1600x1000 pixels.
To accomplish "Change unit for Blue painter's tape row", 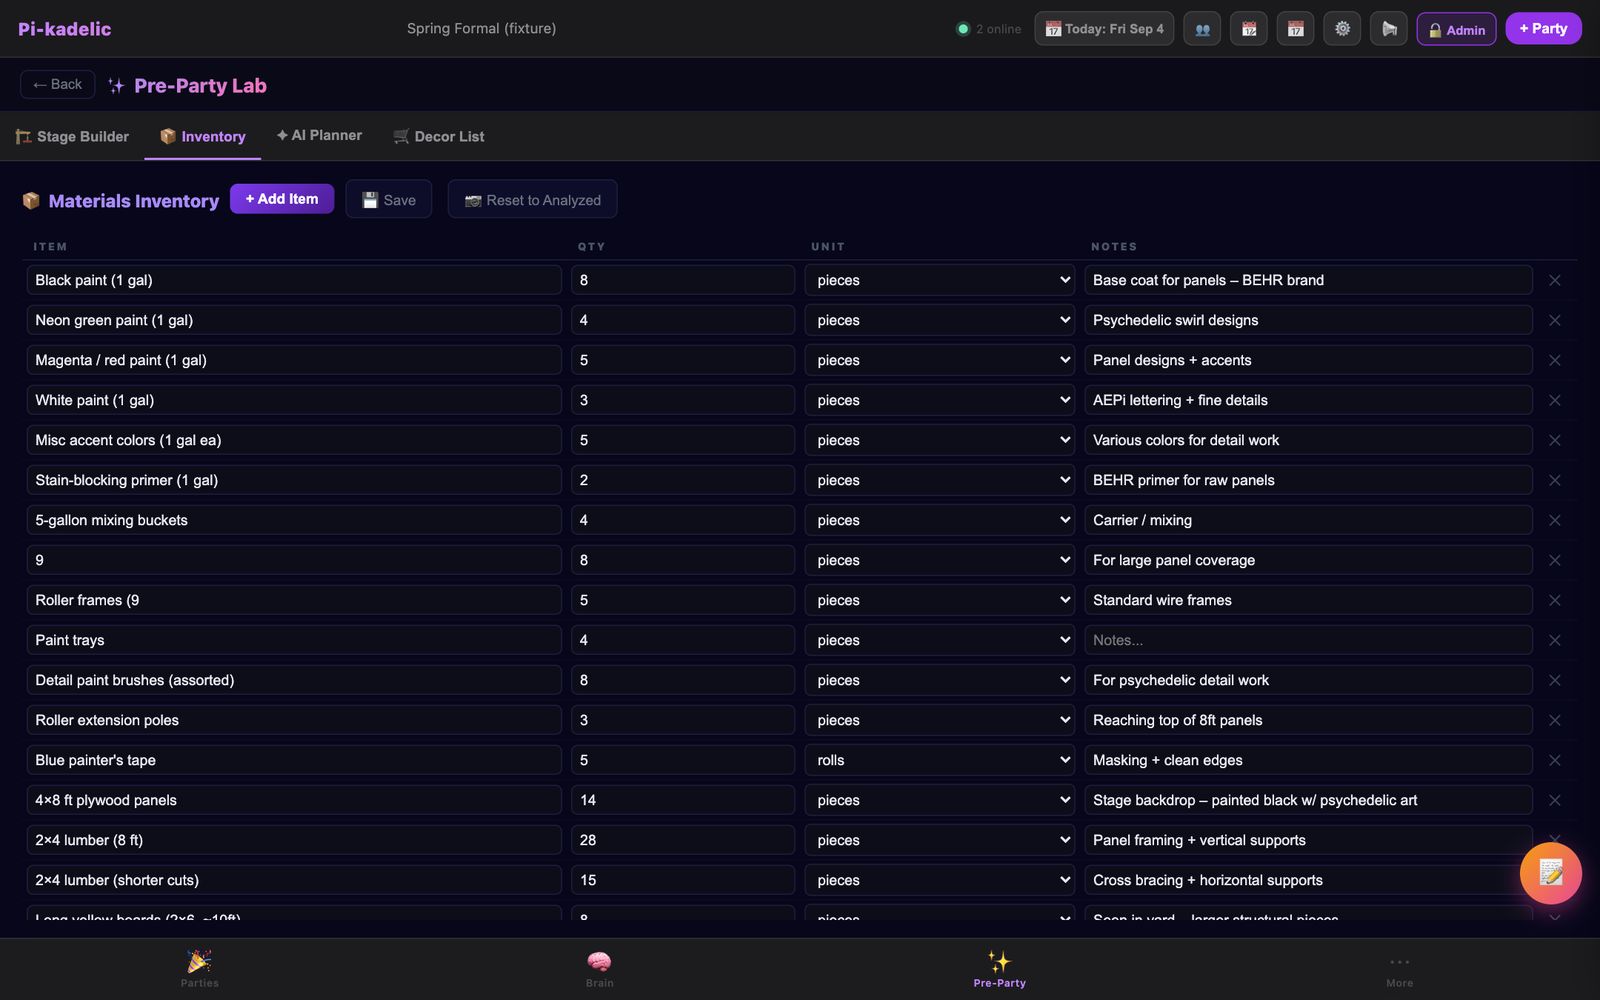I will pyautogui.click(x=939, y=760).
